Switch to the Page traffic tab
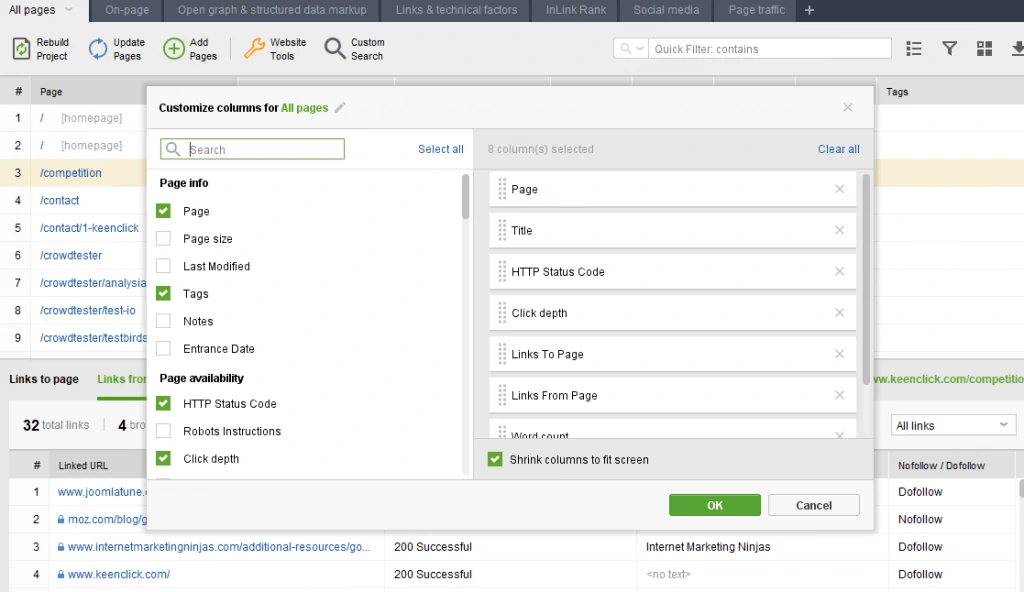Viewport: 1024px width, 592px height. click(757, 10)
